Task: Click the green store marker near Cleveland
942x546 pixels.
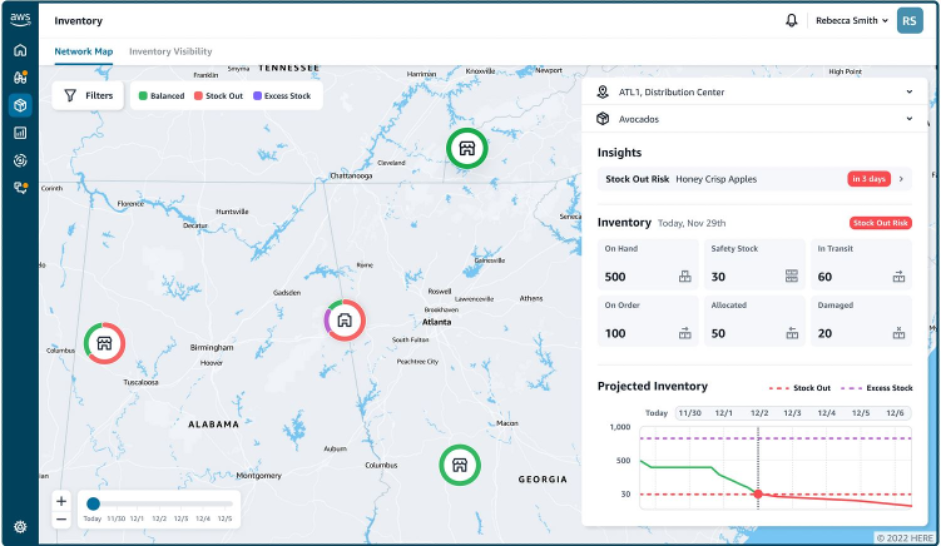Action: click(467, 148)
